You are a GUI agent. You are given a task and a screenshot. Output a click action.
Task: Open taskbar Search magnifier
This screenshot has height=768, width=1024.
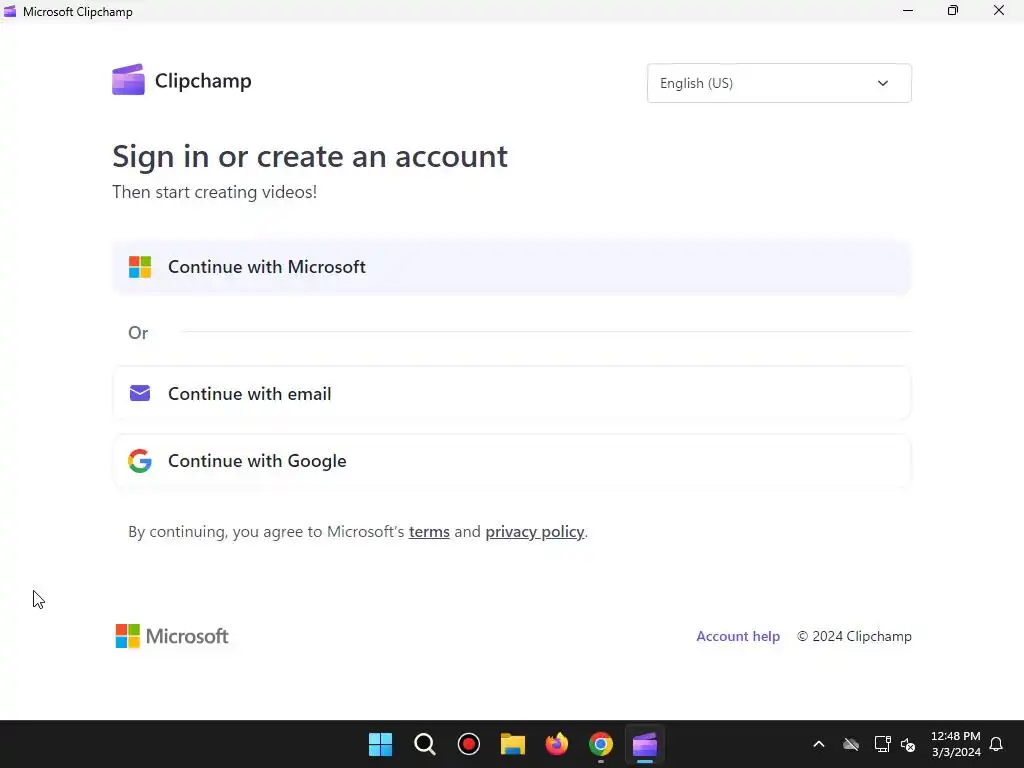(x=424, y=744)
